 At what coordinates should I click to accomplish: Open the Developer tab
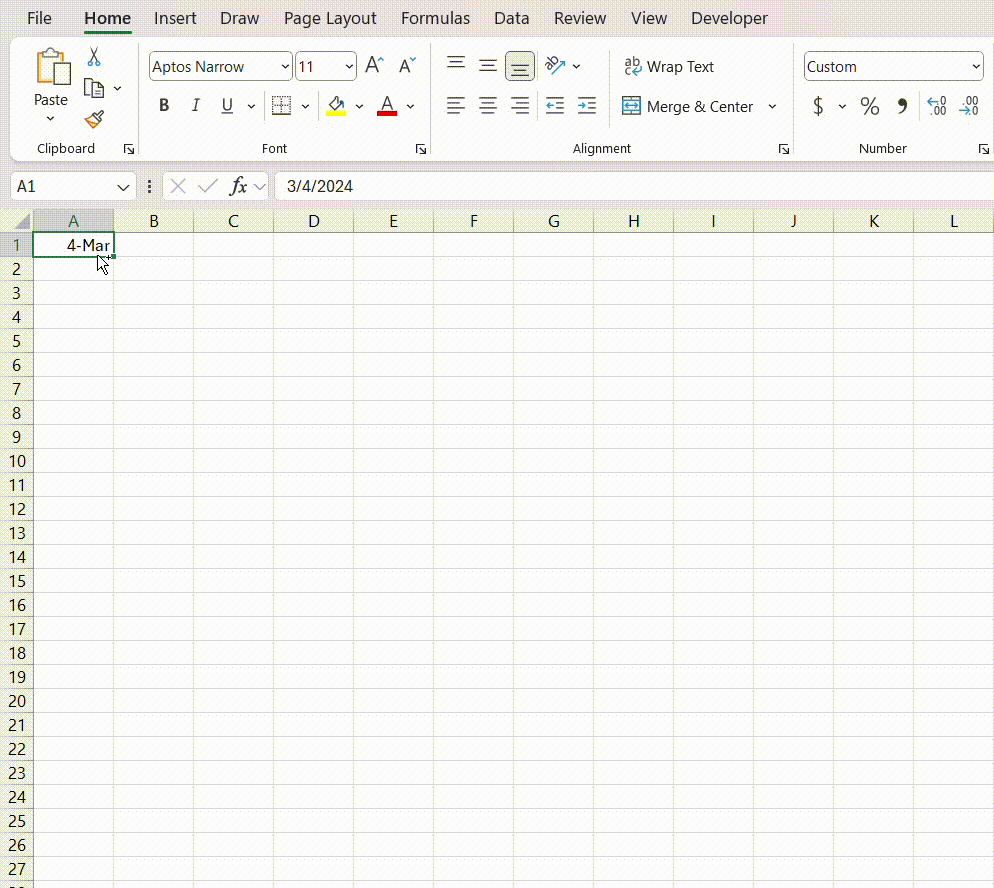729,18
